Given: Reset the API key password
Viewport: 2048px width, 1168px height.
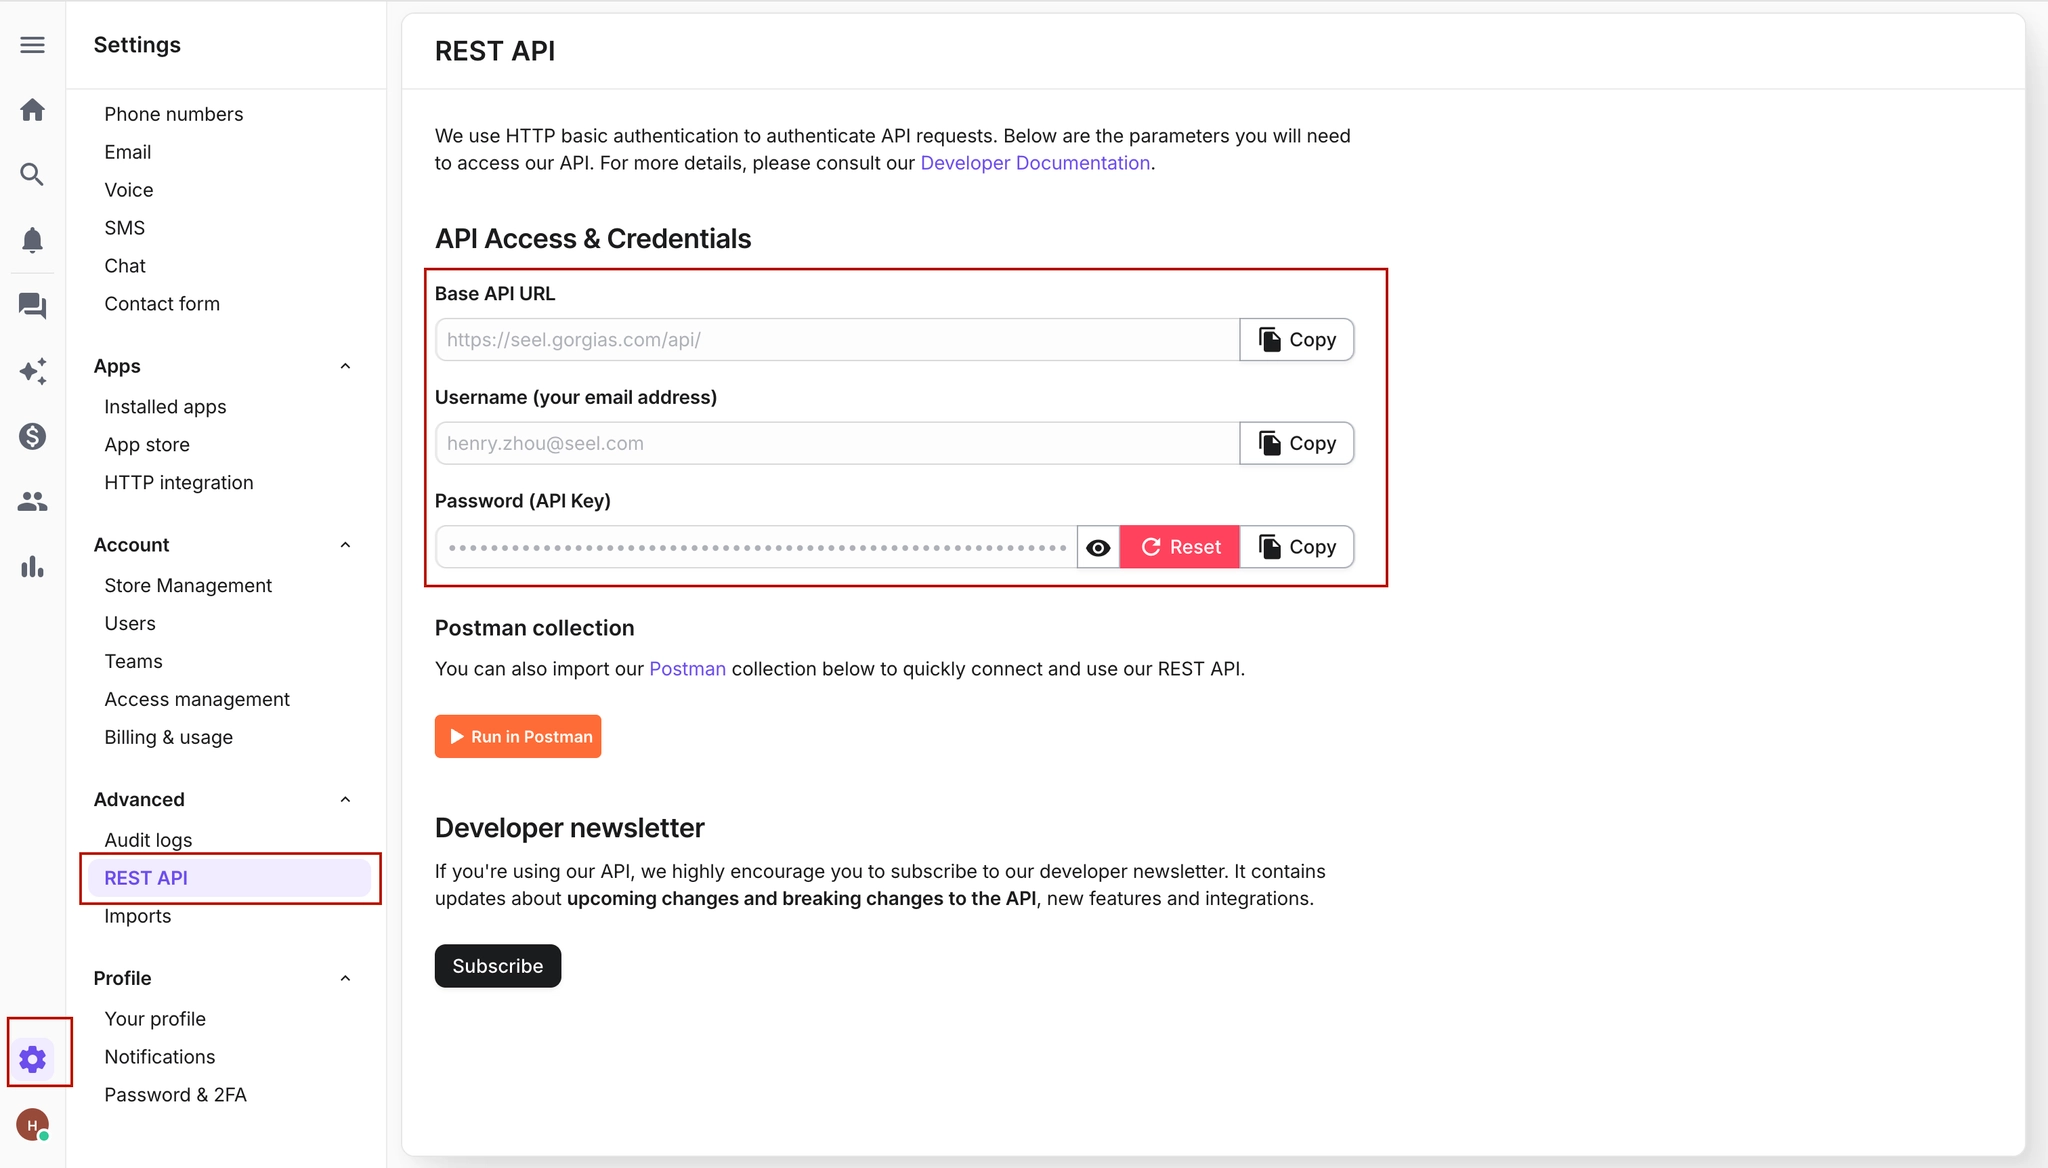Looking at the screenshot, I should 1180,547.
